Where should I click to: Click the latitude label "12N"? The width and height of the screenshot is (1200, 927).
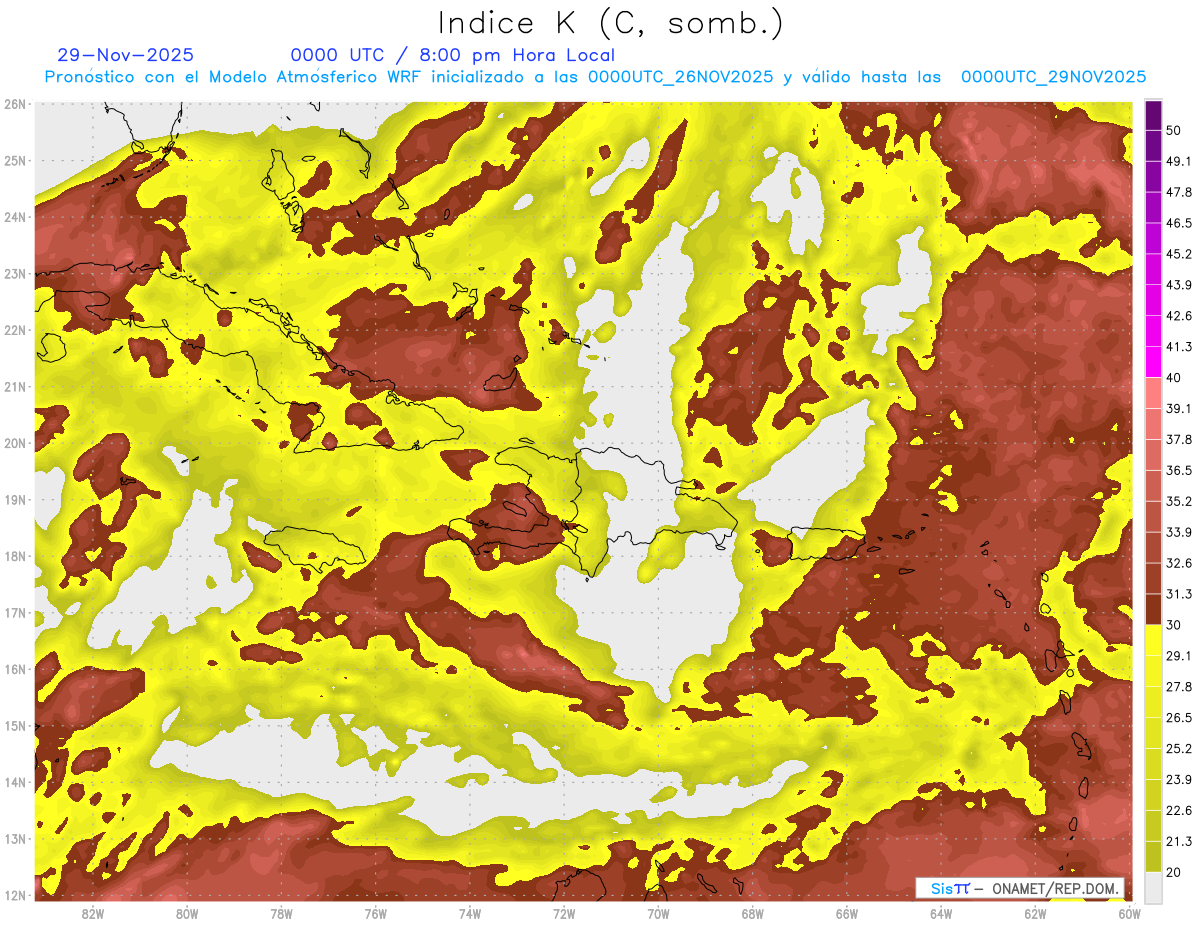pos(15,895)
